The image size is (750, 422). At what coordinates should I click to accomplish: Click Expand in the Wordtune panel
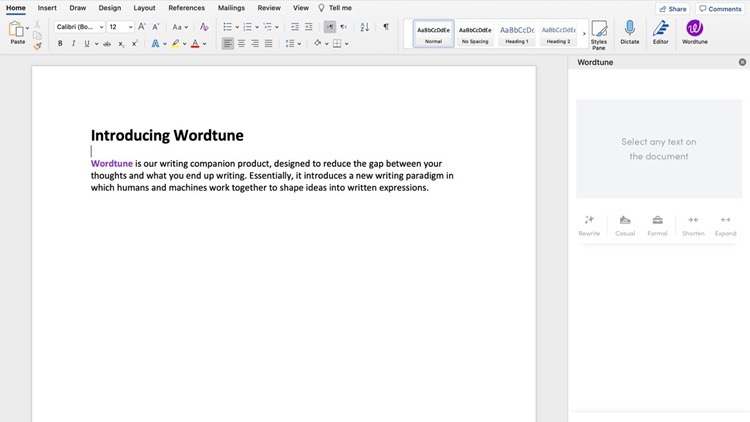(x=726, y=225)
